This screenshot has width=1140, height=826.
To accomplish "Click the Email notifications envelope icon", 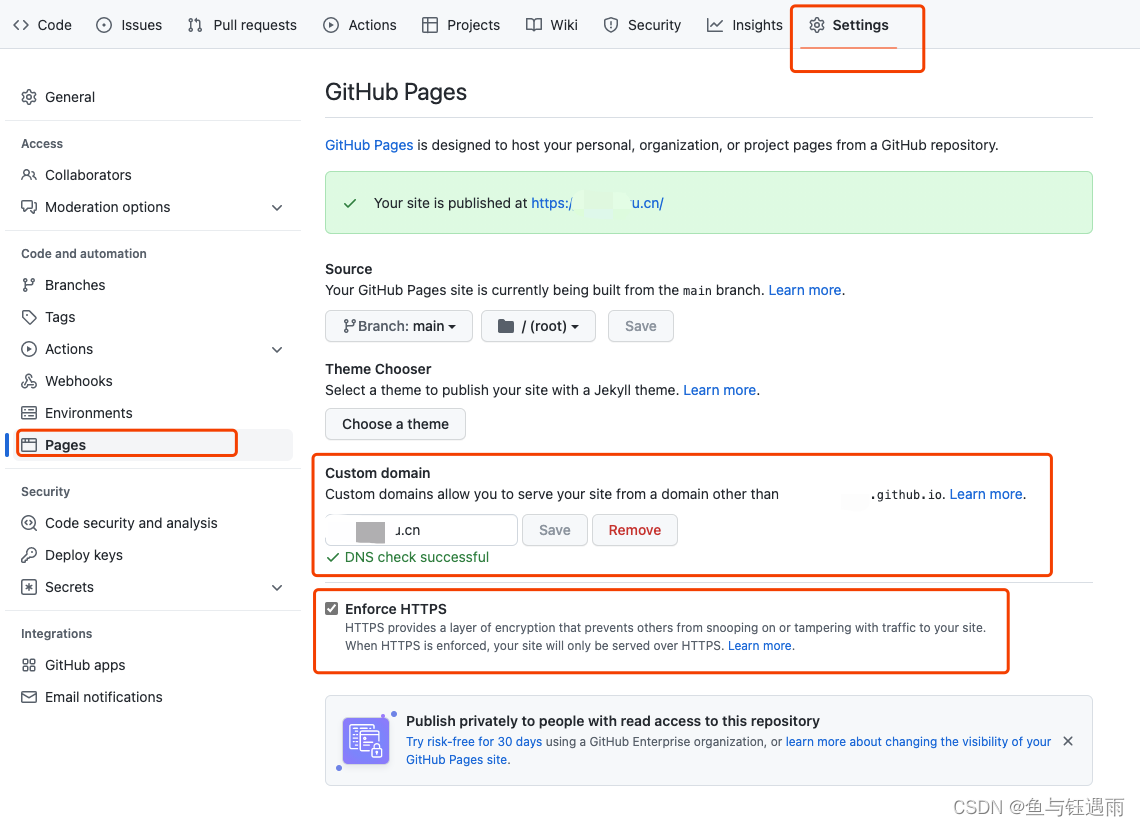I will point(29,697).
